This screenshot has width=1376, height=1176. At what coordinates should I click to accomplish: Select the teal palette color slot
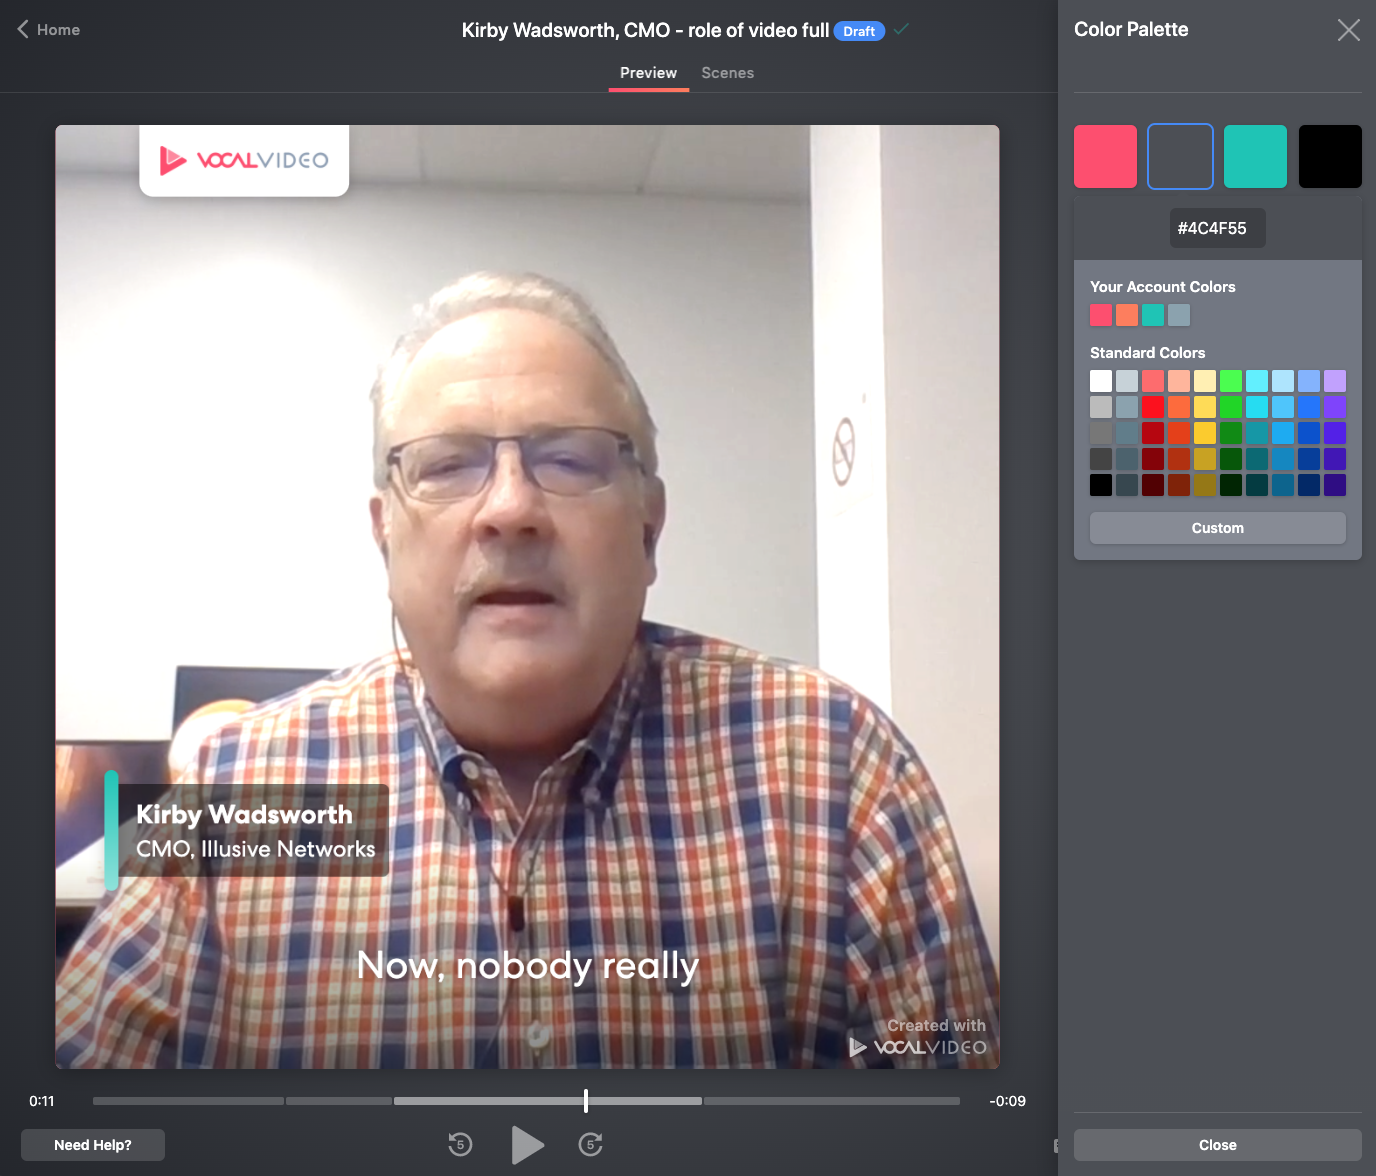point(1255,157)
